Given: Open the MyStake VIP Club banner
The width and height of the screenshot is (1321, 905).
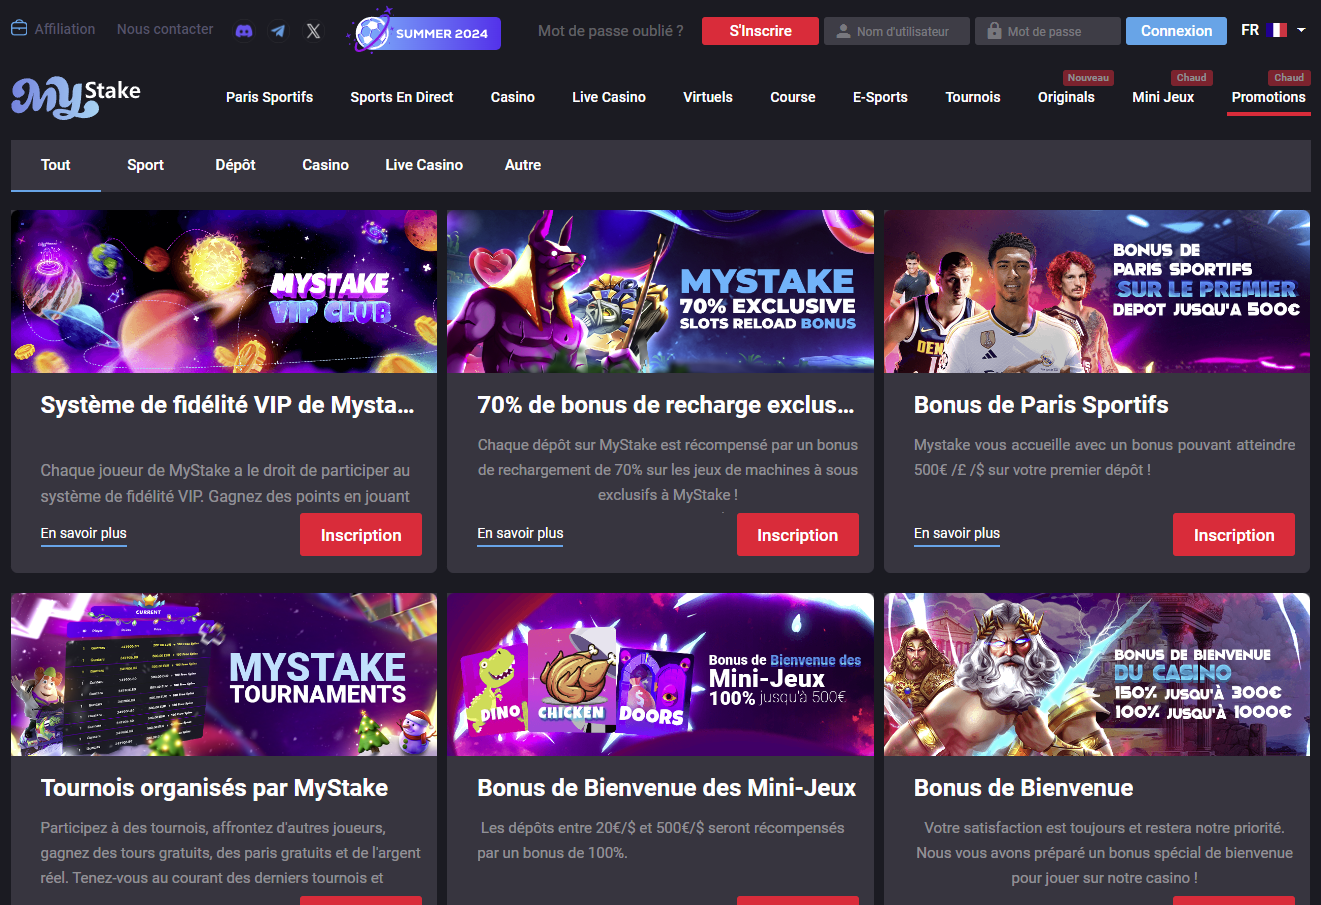Looking at the screenshot, I should point(224,291).
